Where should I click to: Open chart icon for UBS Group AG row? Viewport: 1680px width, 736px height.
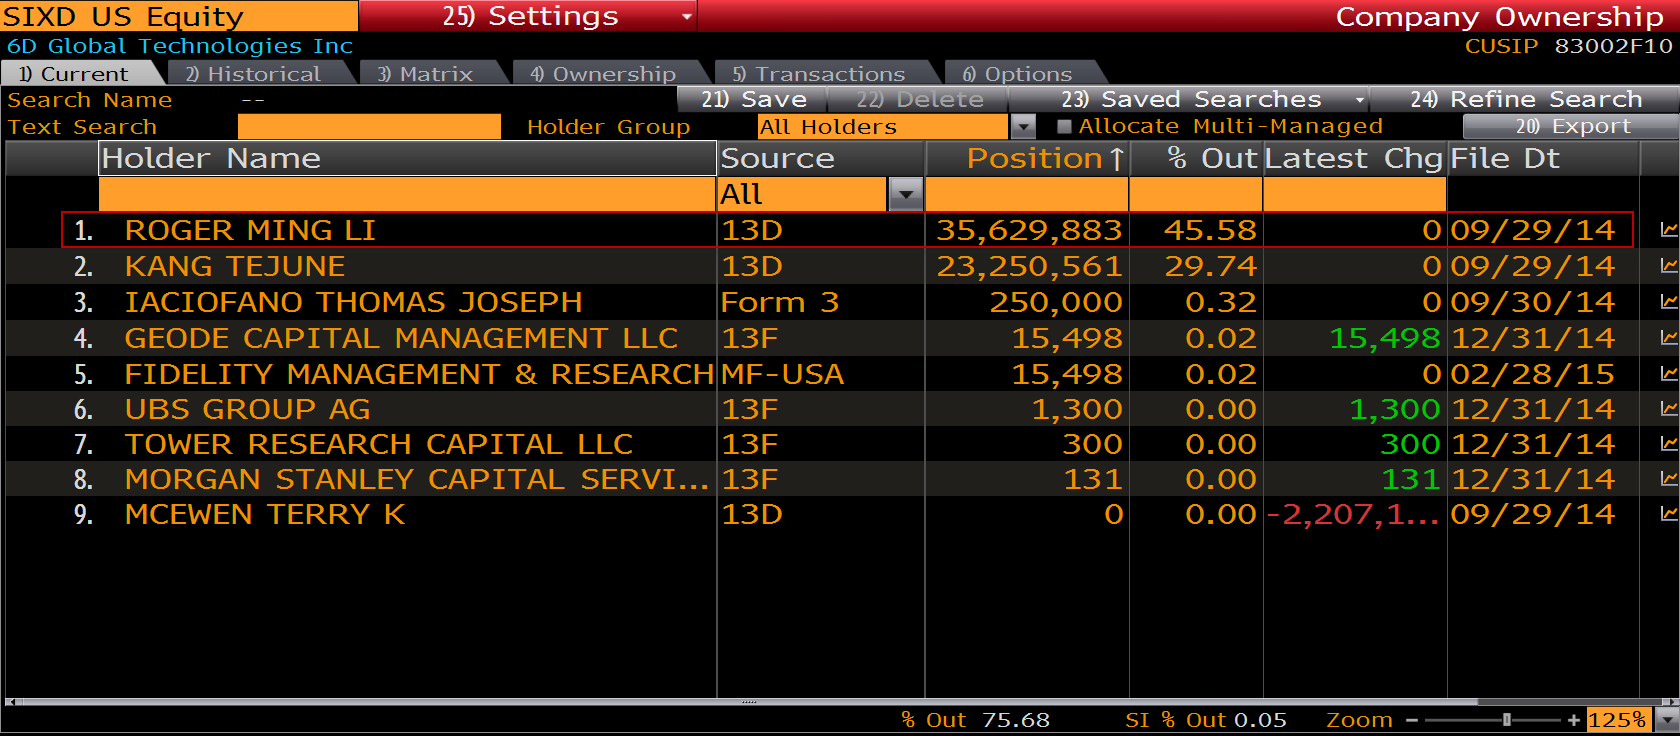click(x=1668, y=409)
